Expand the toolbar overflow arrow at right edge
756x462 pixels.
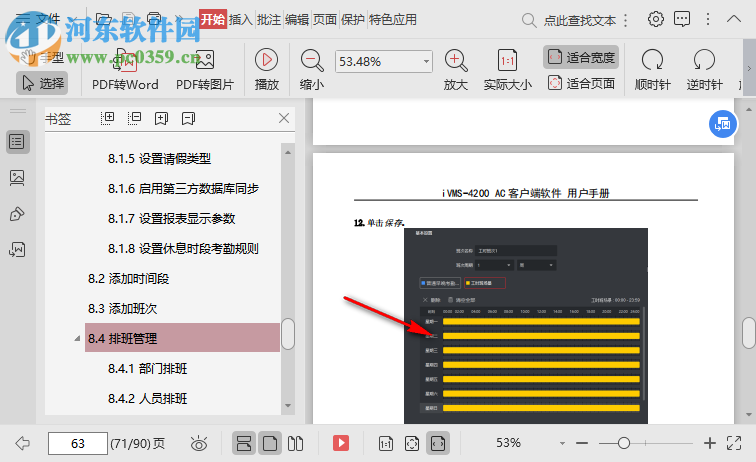pyautogui.click(x=749, y=68)
